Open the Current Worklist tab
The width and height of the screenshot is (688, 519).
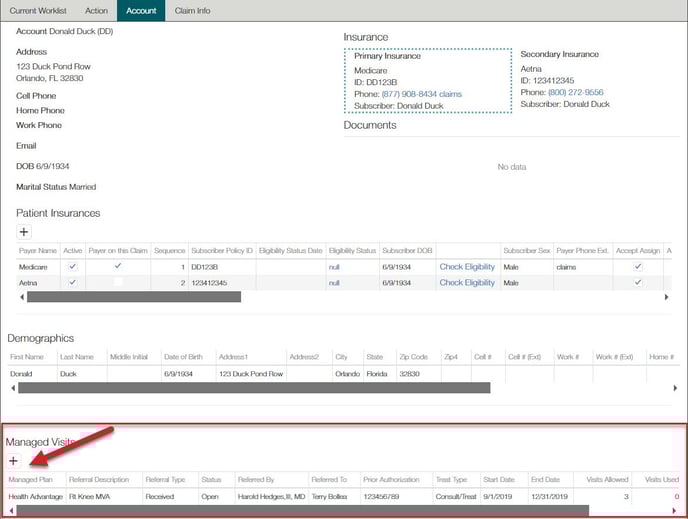click(36, 10)
